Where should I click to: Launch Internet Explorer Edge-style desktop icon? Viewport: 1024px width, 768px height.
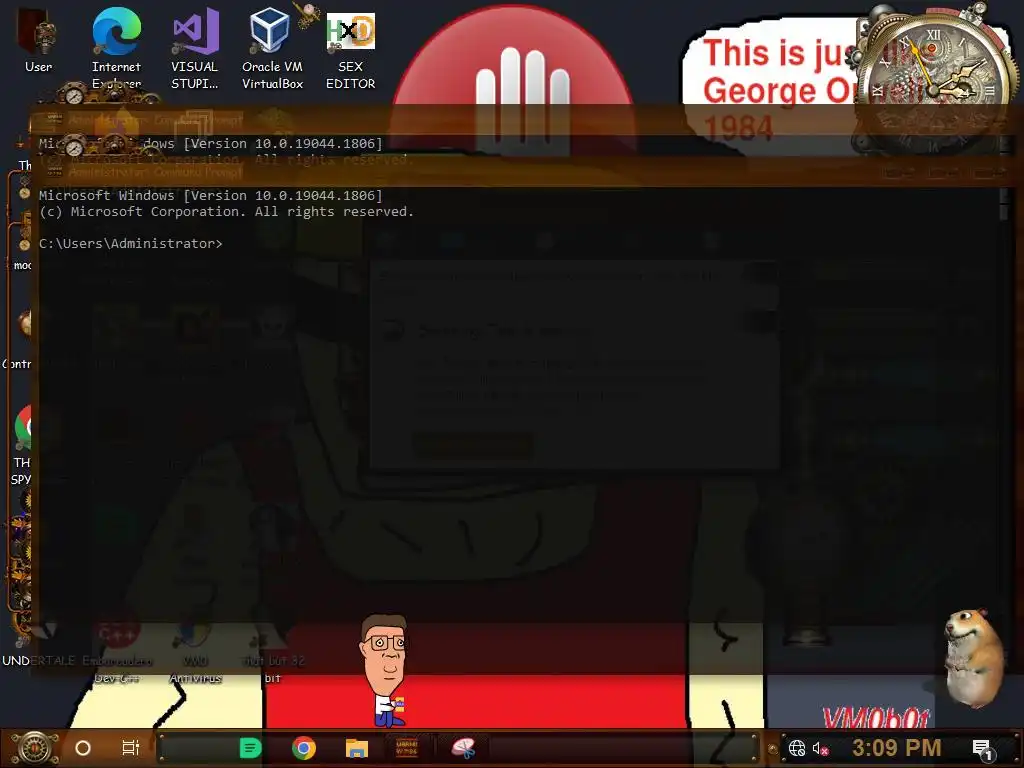(x=116, y=47)
